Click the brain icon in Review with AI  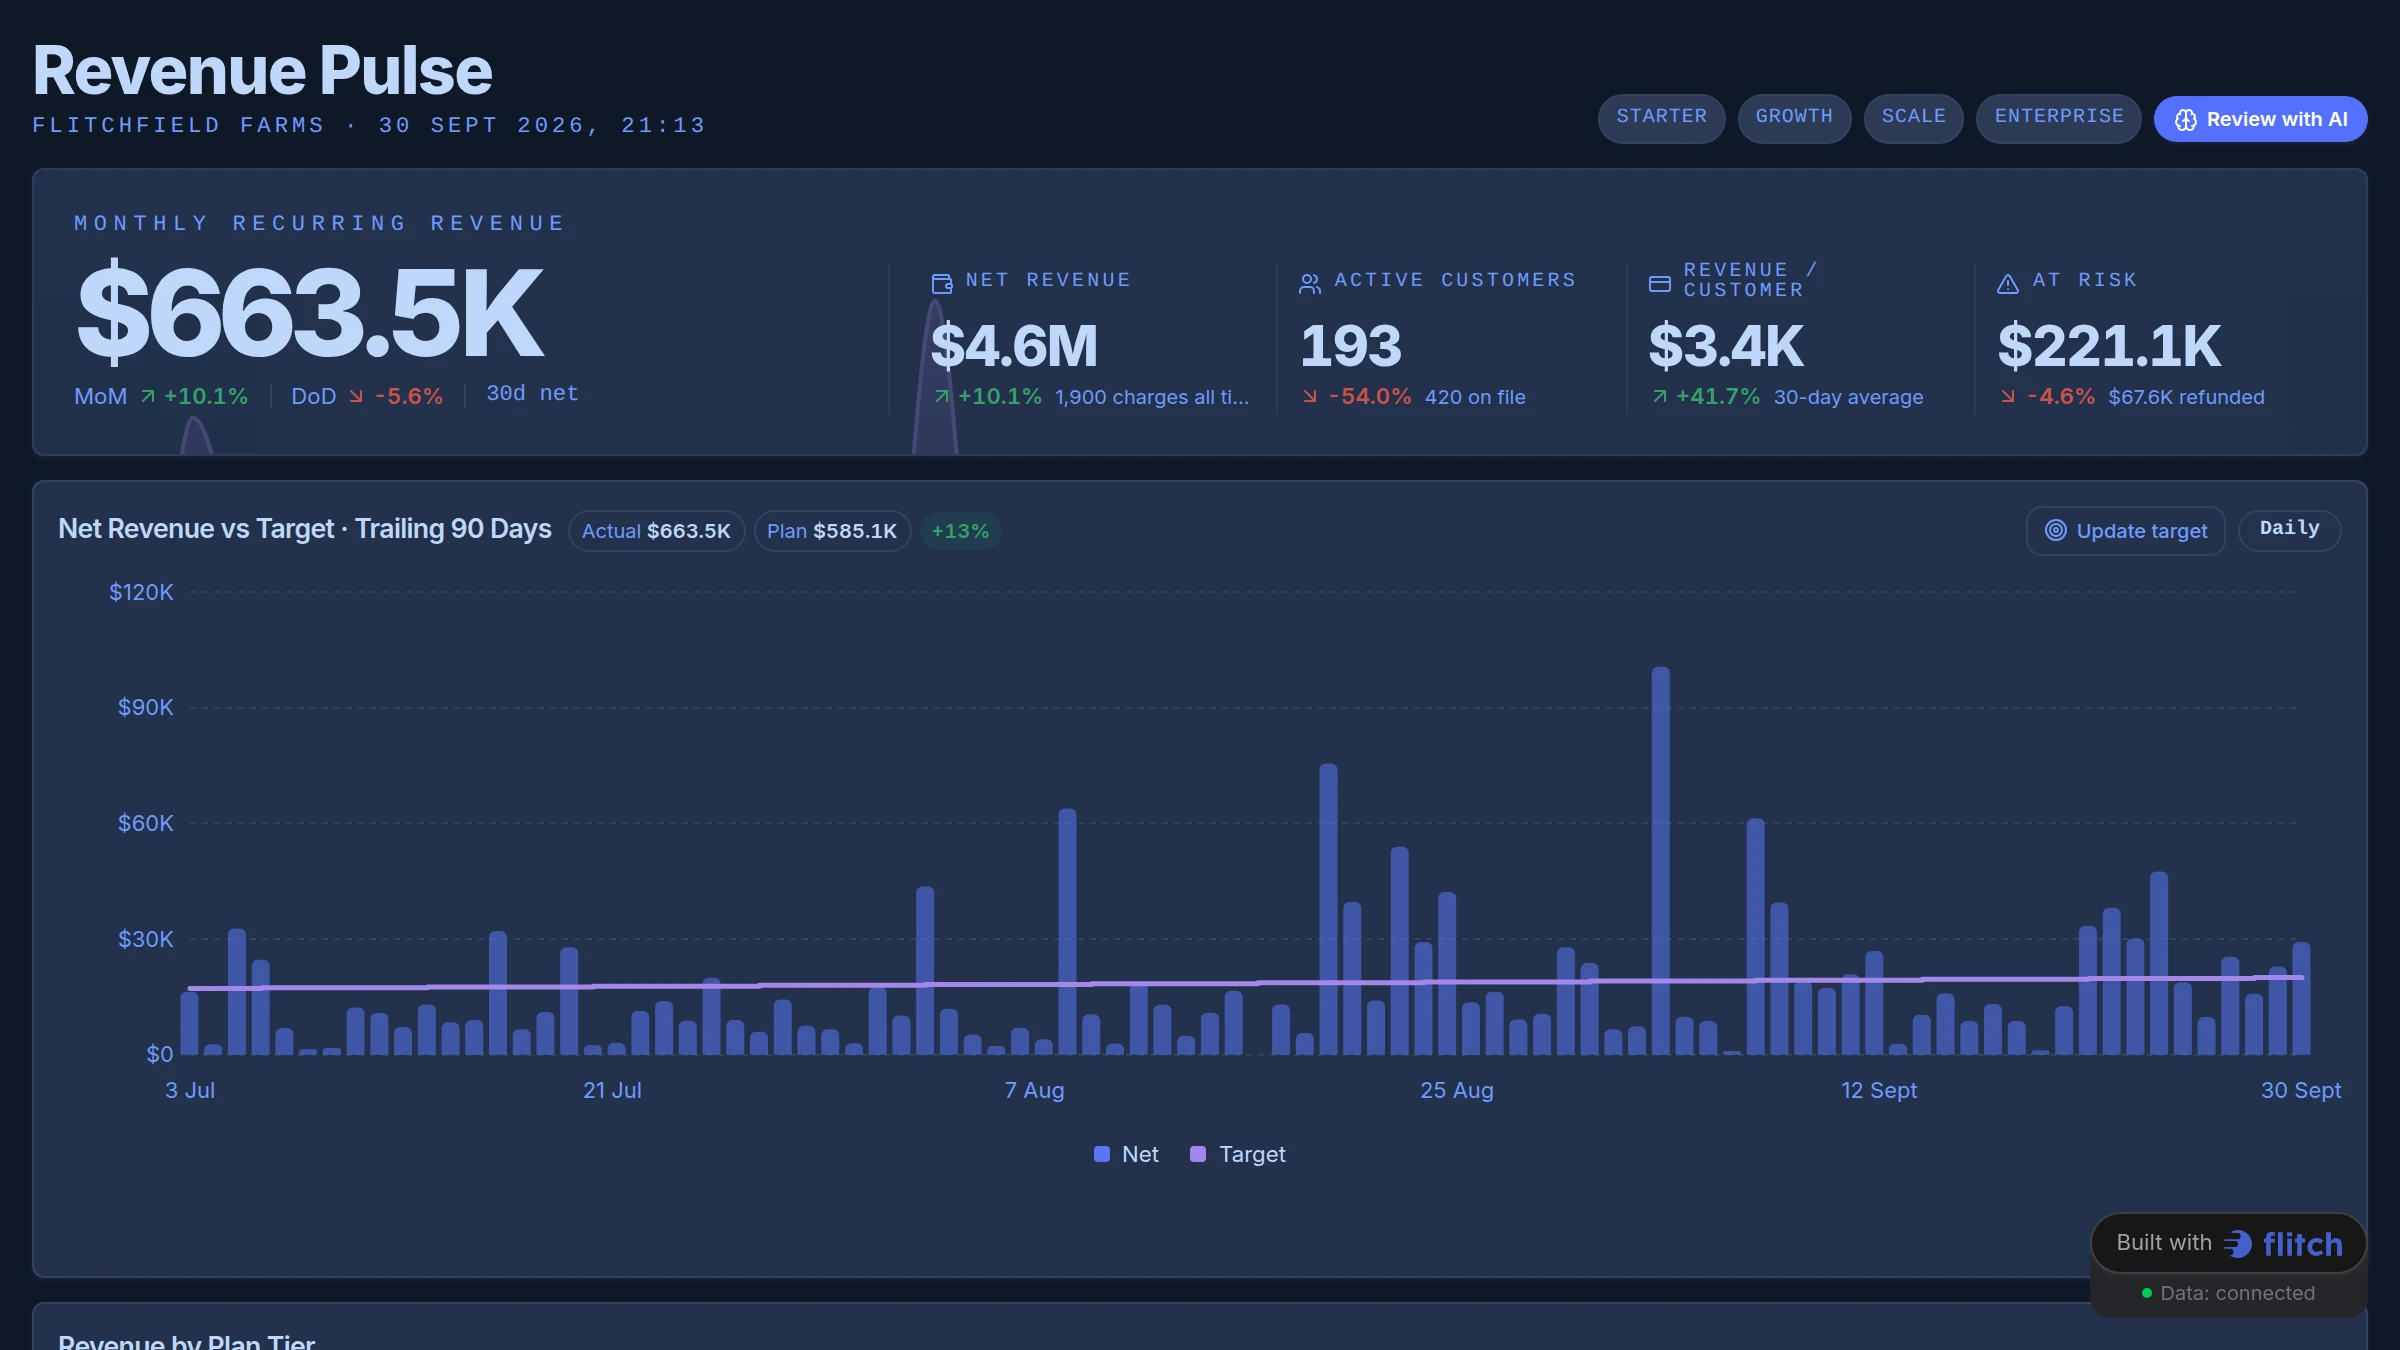click(2186, 120)
